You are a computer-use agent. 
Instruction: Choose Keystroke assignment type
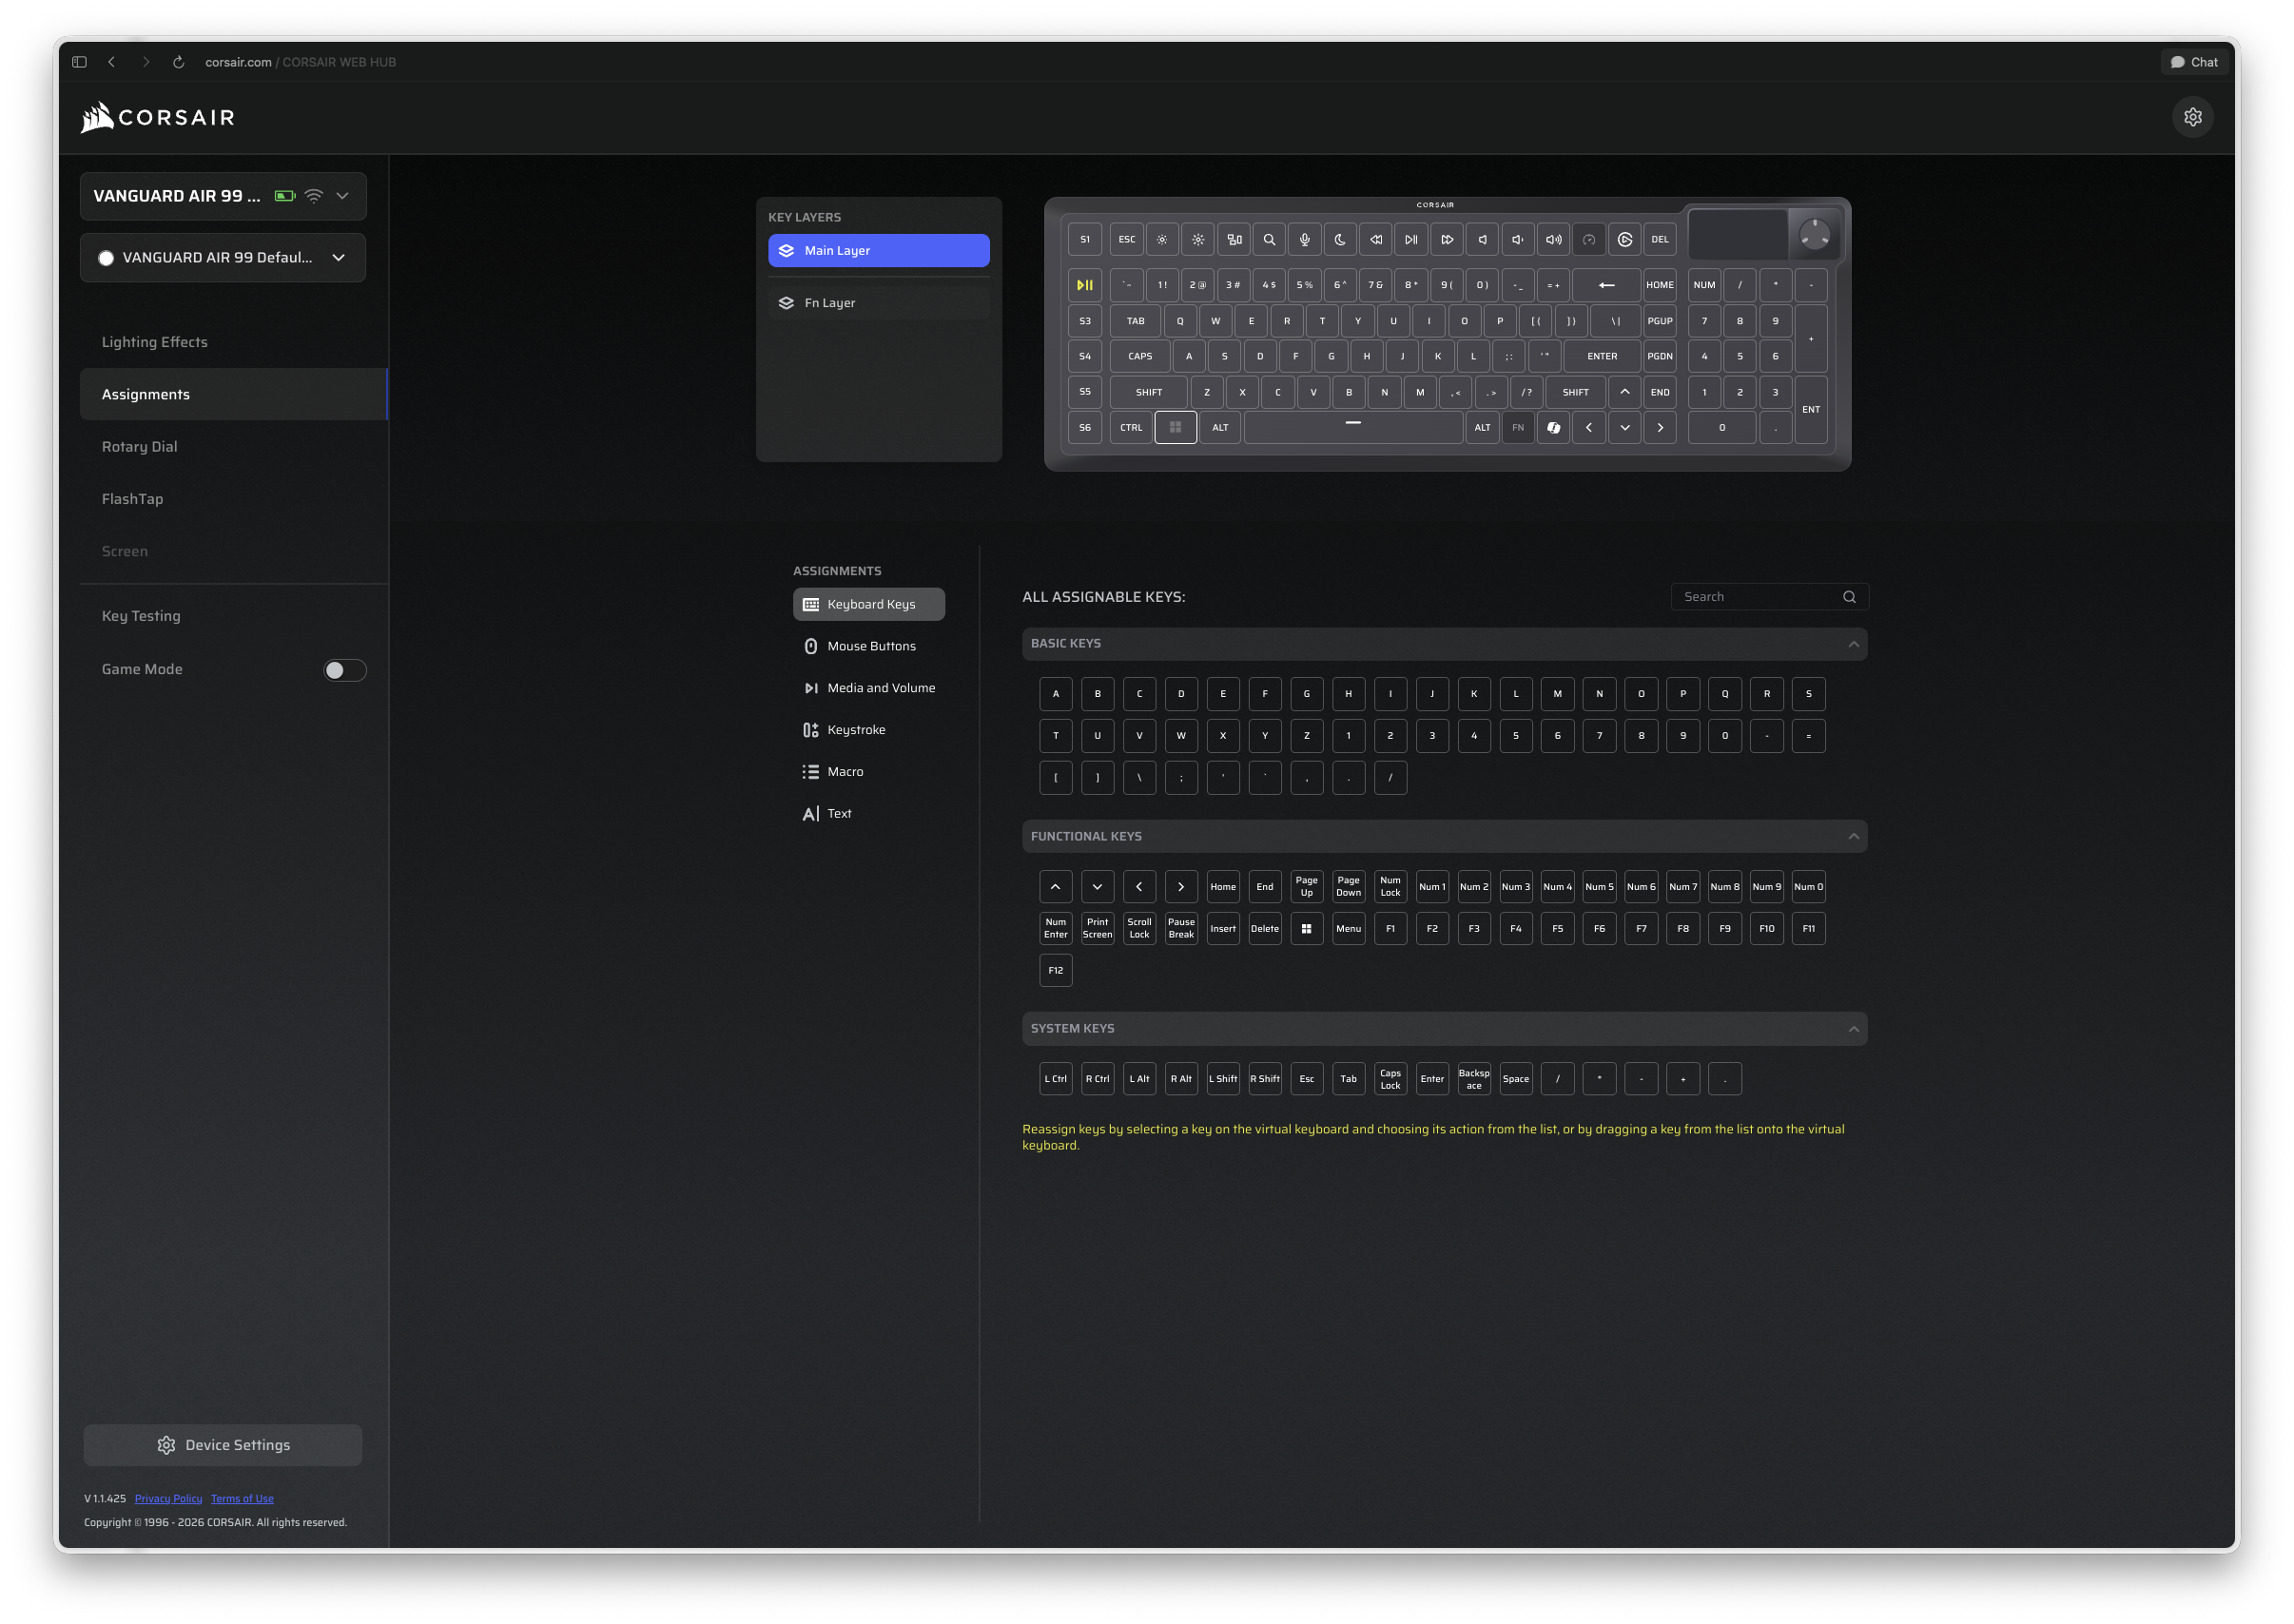[x=868, y=730]
